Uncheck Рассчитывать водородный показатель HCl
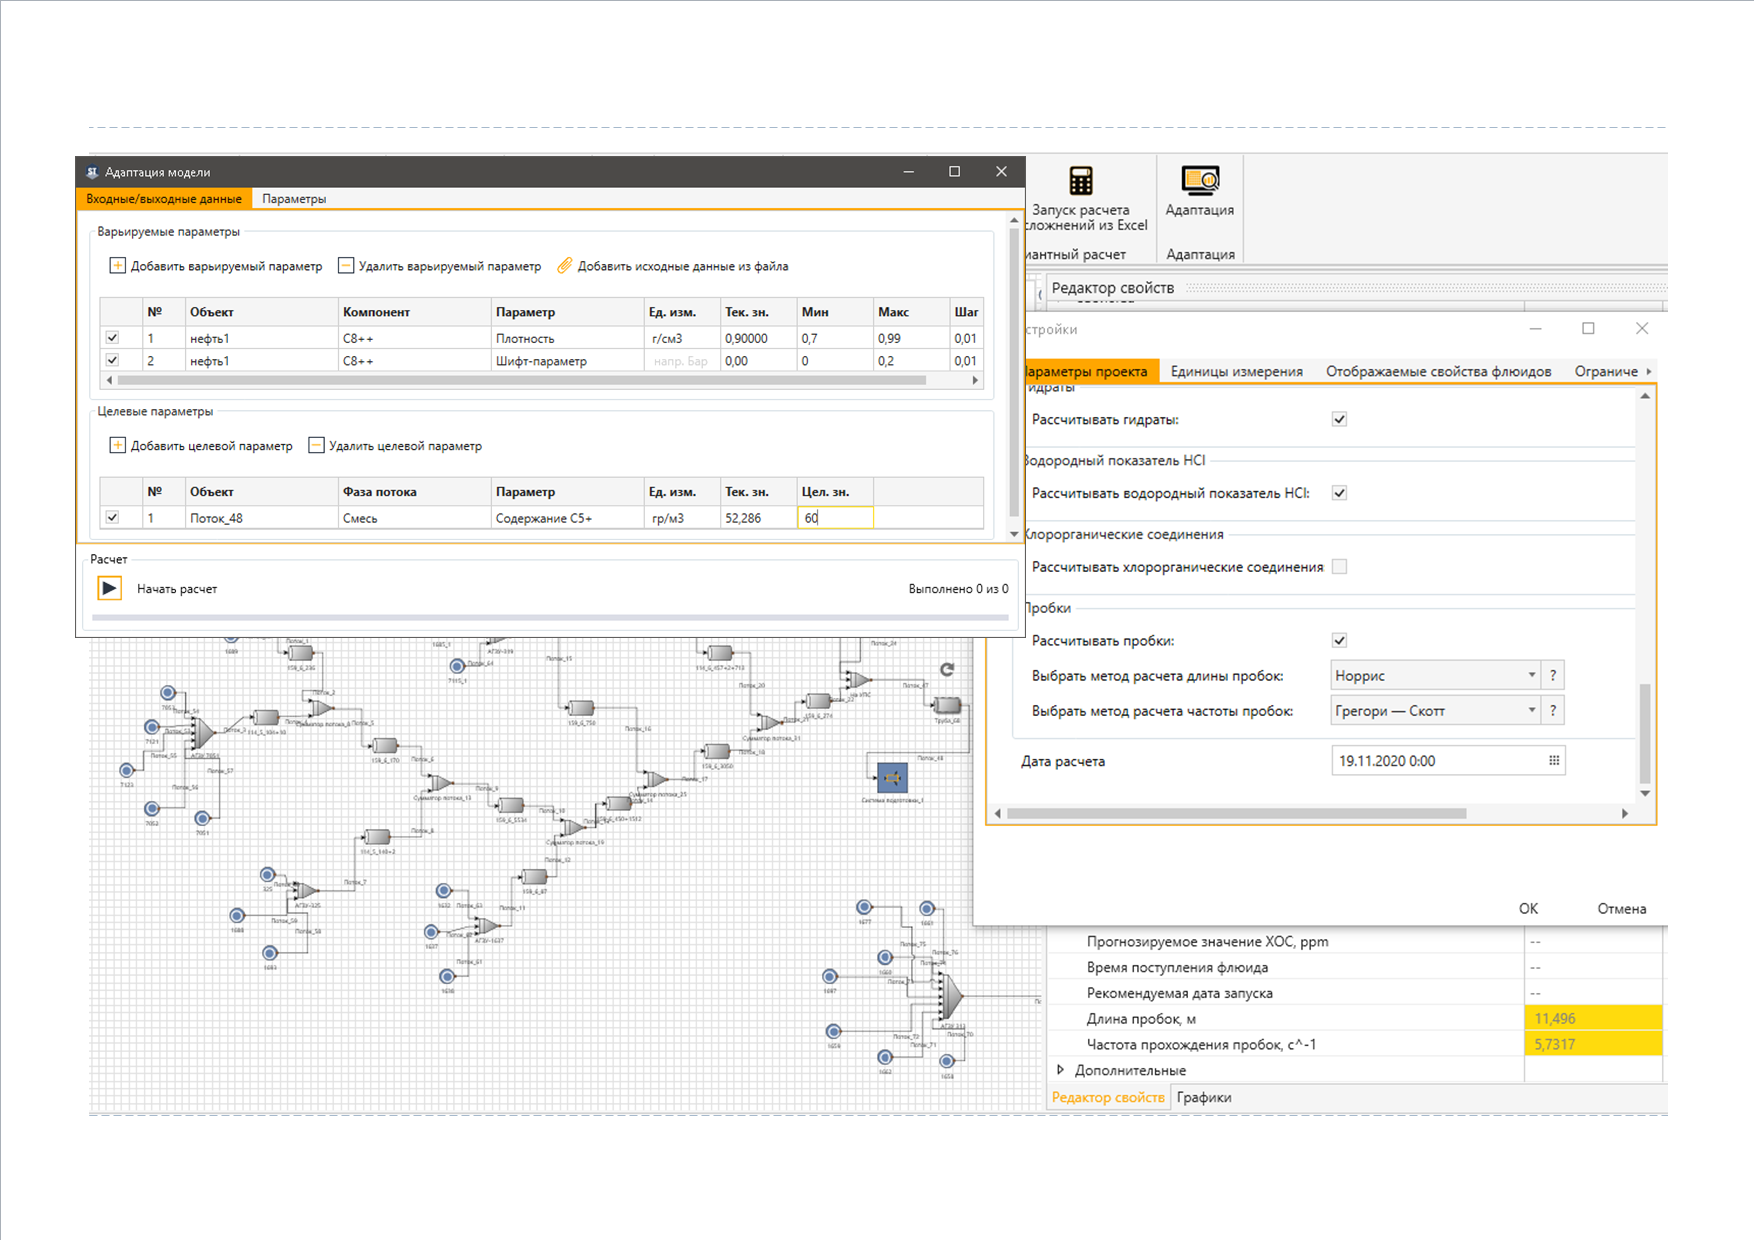 [1339, 492]
